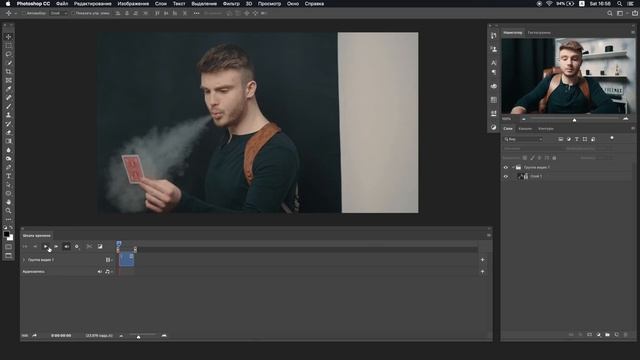Click the timeline zoom in mountain icon
640x360 pixels.
tap(164, 336)
